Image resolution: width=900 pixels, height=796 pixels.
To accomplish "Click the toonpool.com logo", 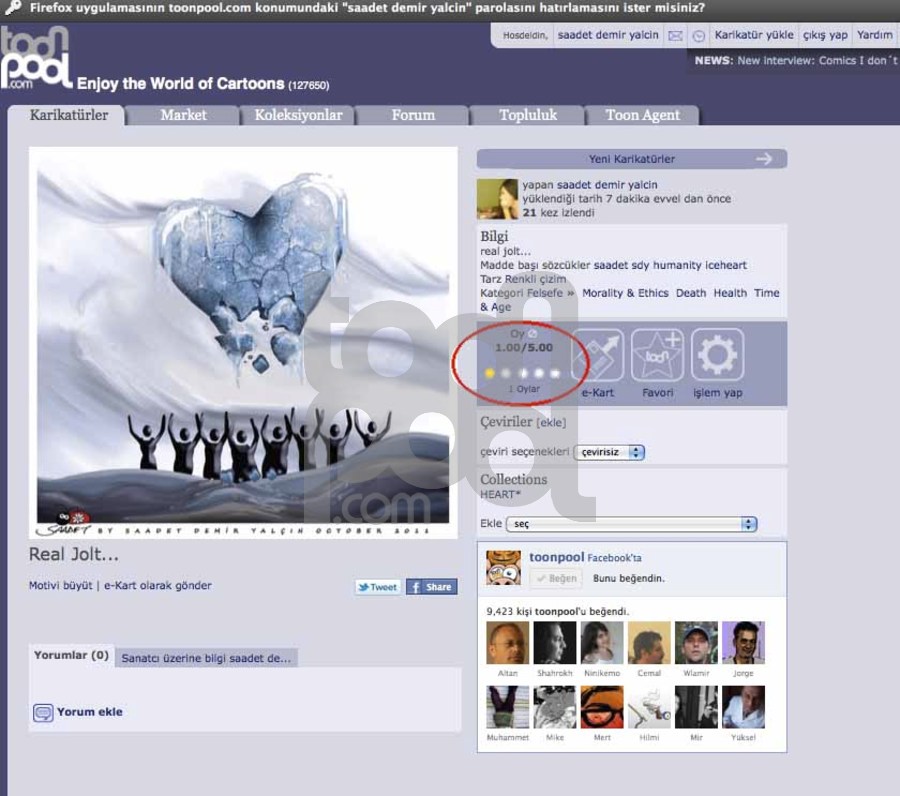I will (x=36, y=57).
